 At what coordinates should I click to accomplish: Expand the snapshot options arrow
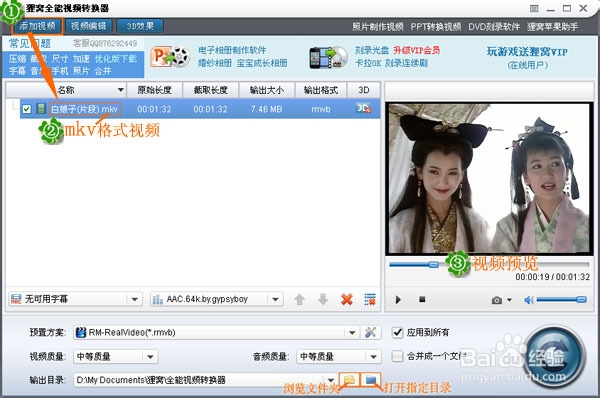(509, 300)
